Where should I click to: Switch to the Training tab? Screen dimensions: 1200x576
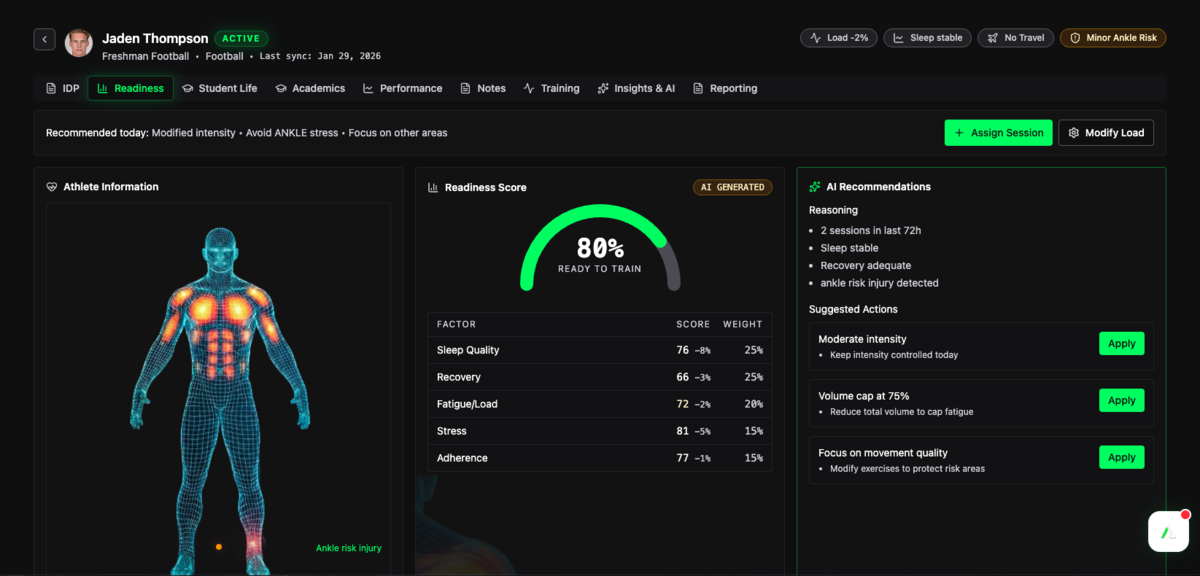(x=551, y=88)
